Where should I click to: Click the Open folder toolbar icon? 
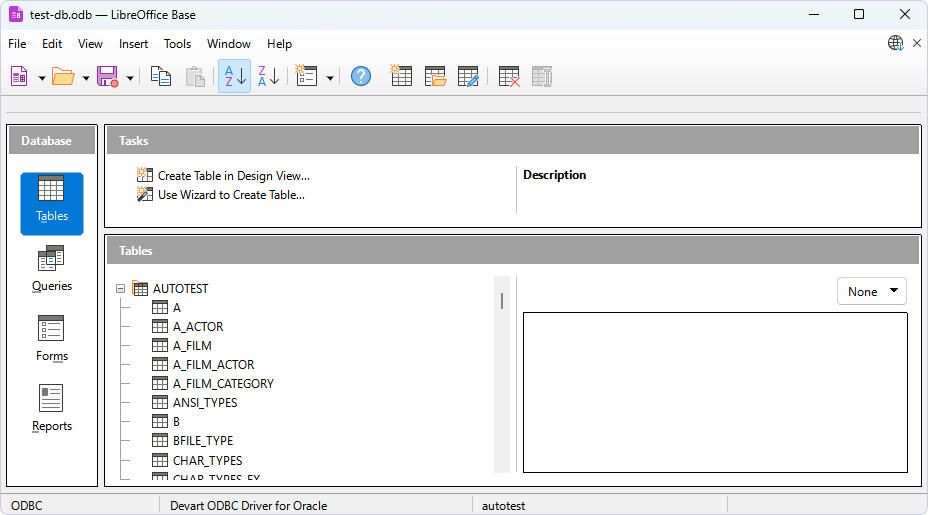[63, 77]
